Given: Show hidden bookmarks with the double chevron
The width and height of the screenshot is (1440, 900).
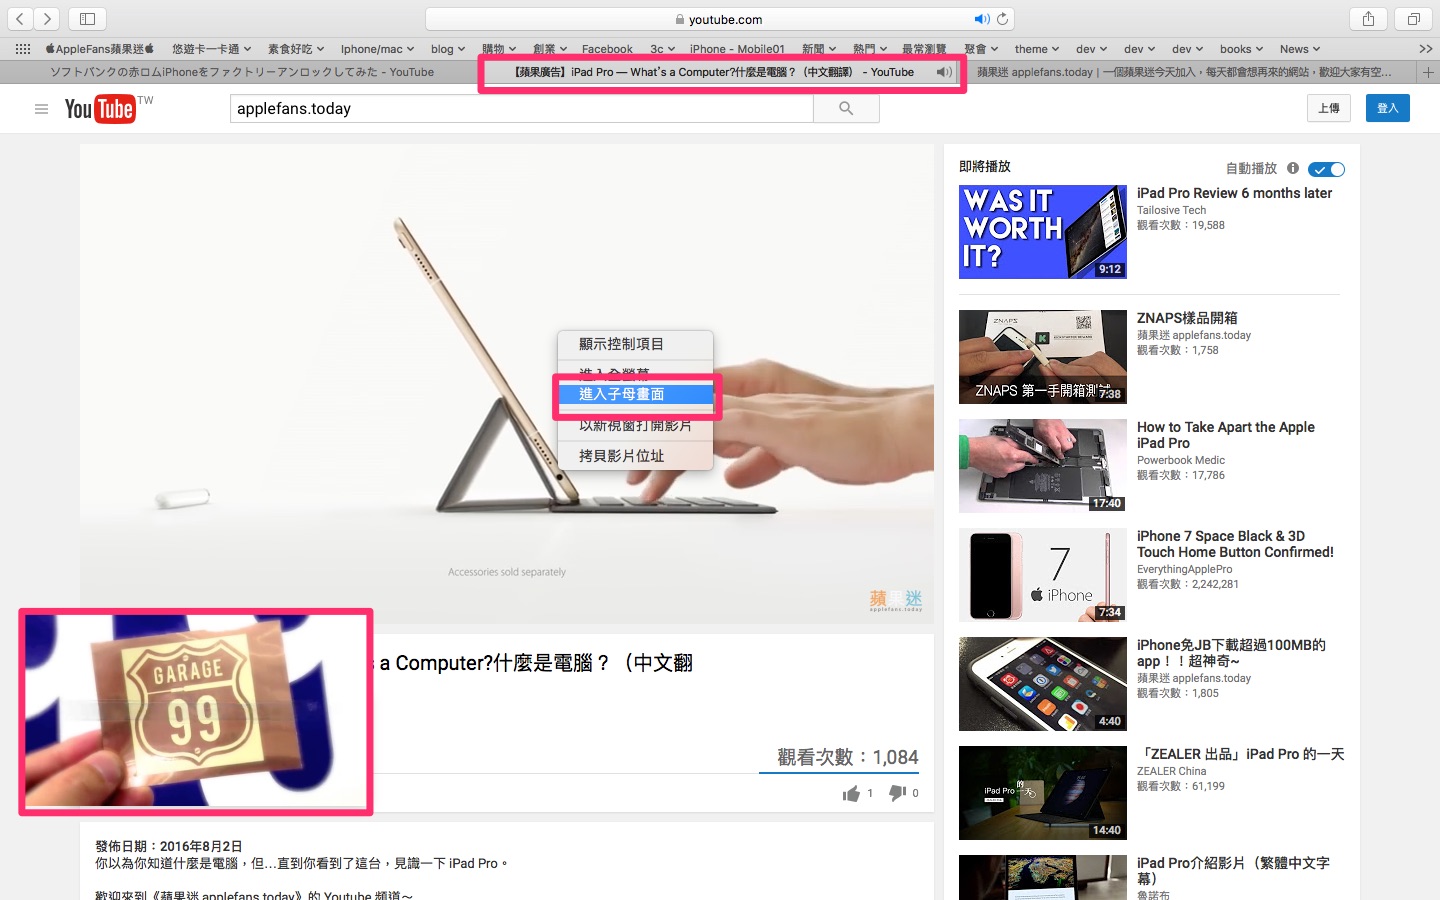Looking at the screenshot, I should pos(1425,48).
